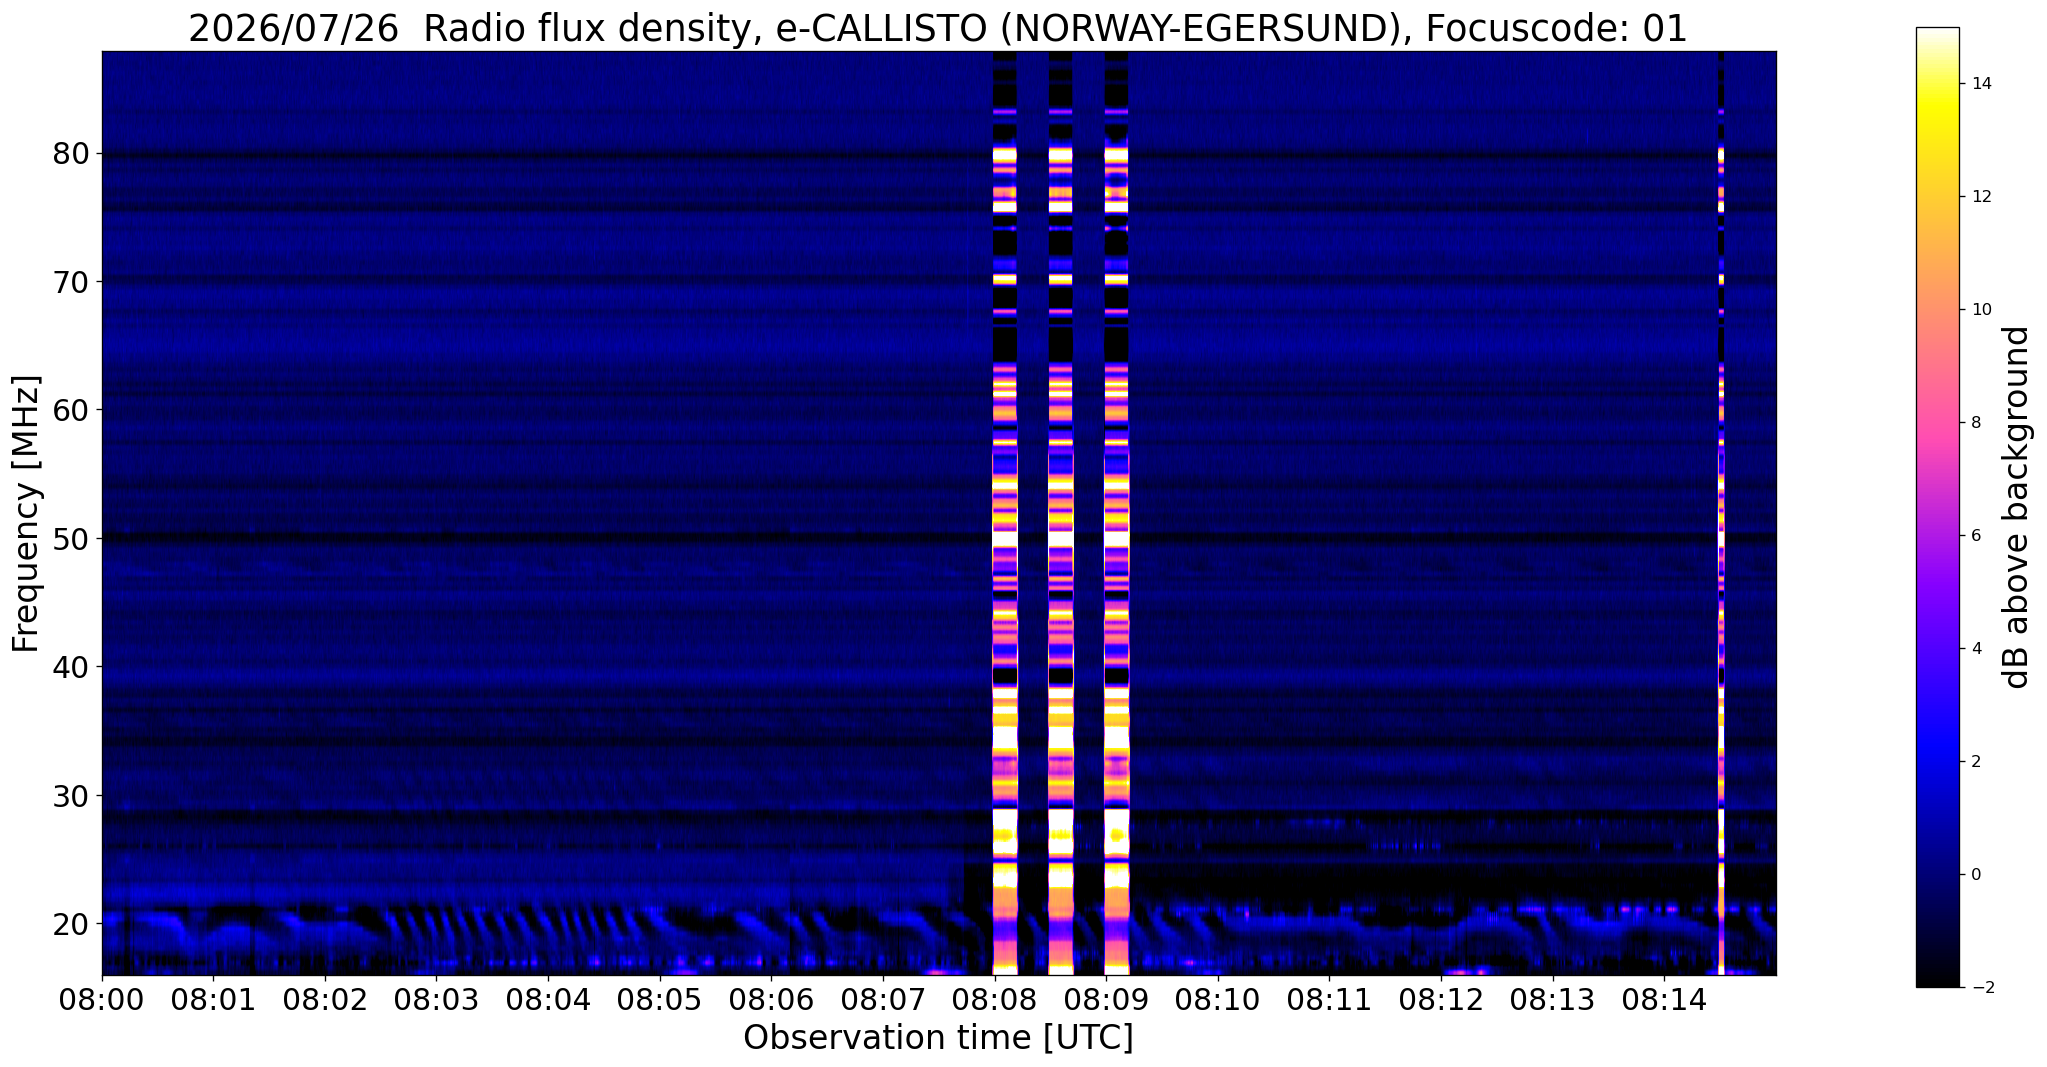Click the blue colorbar region near 2
Image resolution: width=2047 pixels, height=1067 pixels.
[1937, 761]
